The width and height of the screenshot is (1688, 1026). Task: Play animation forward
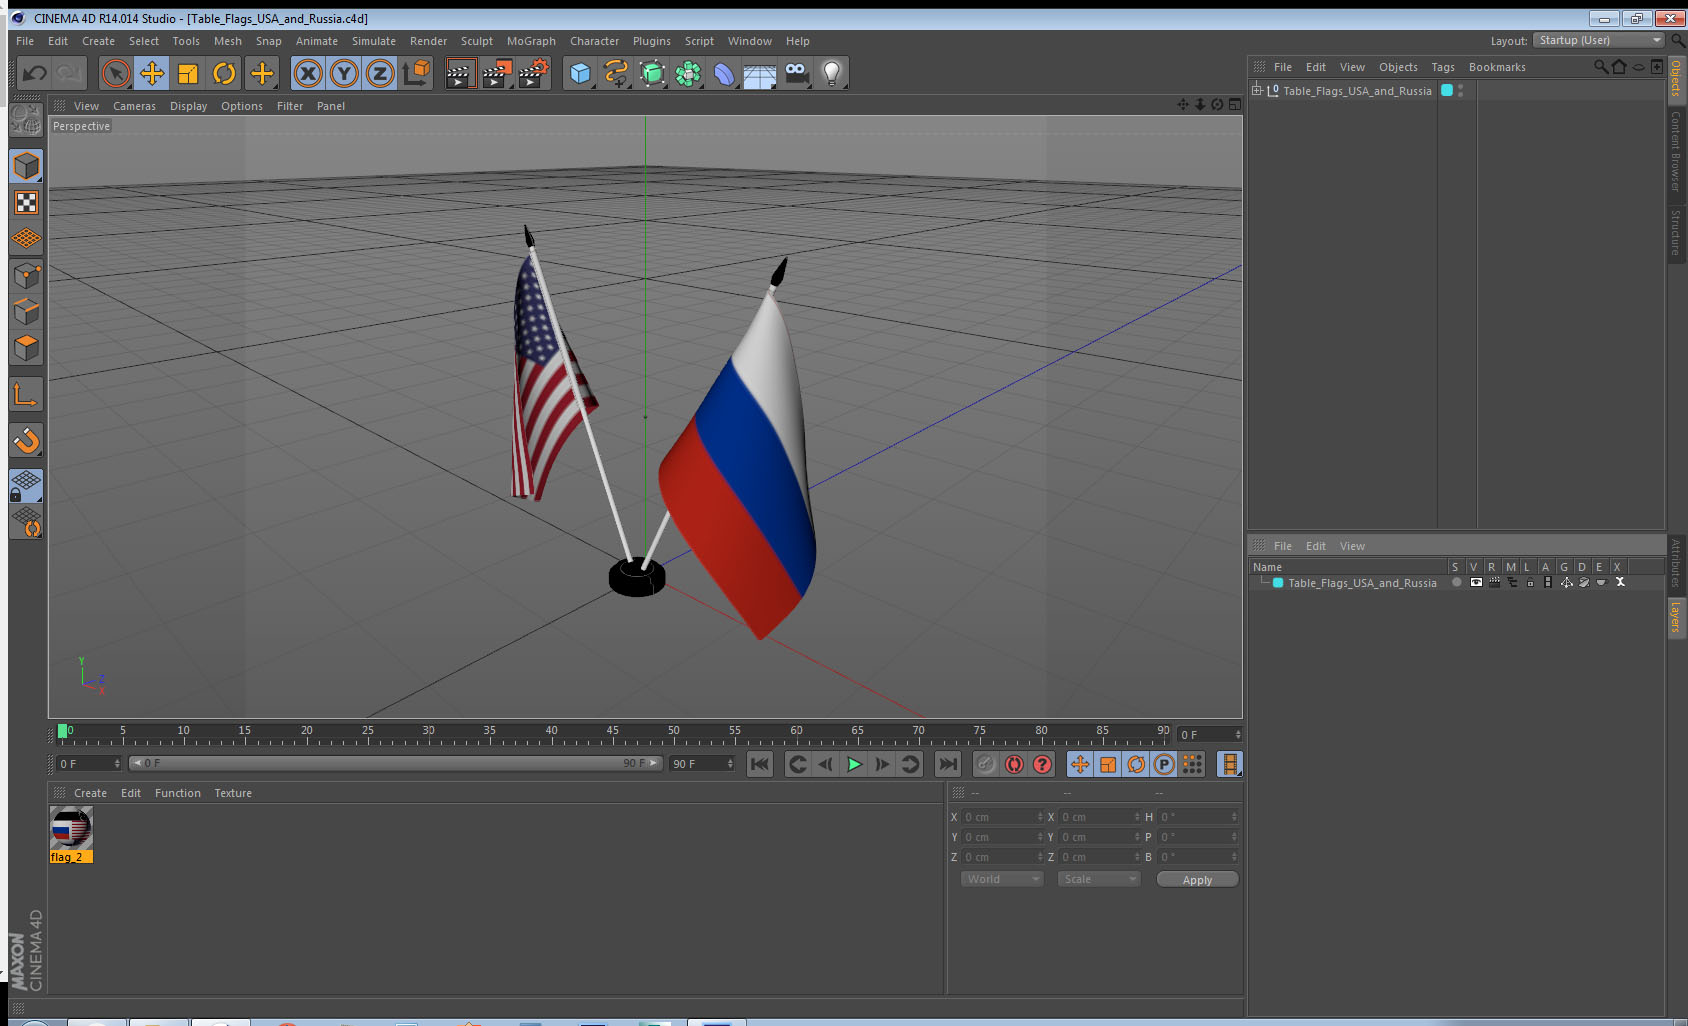[x=854, y=764]
